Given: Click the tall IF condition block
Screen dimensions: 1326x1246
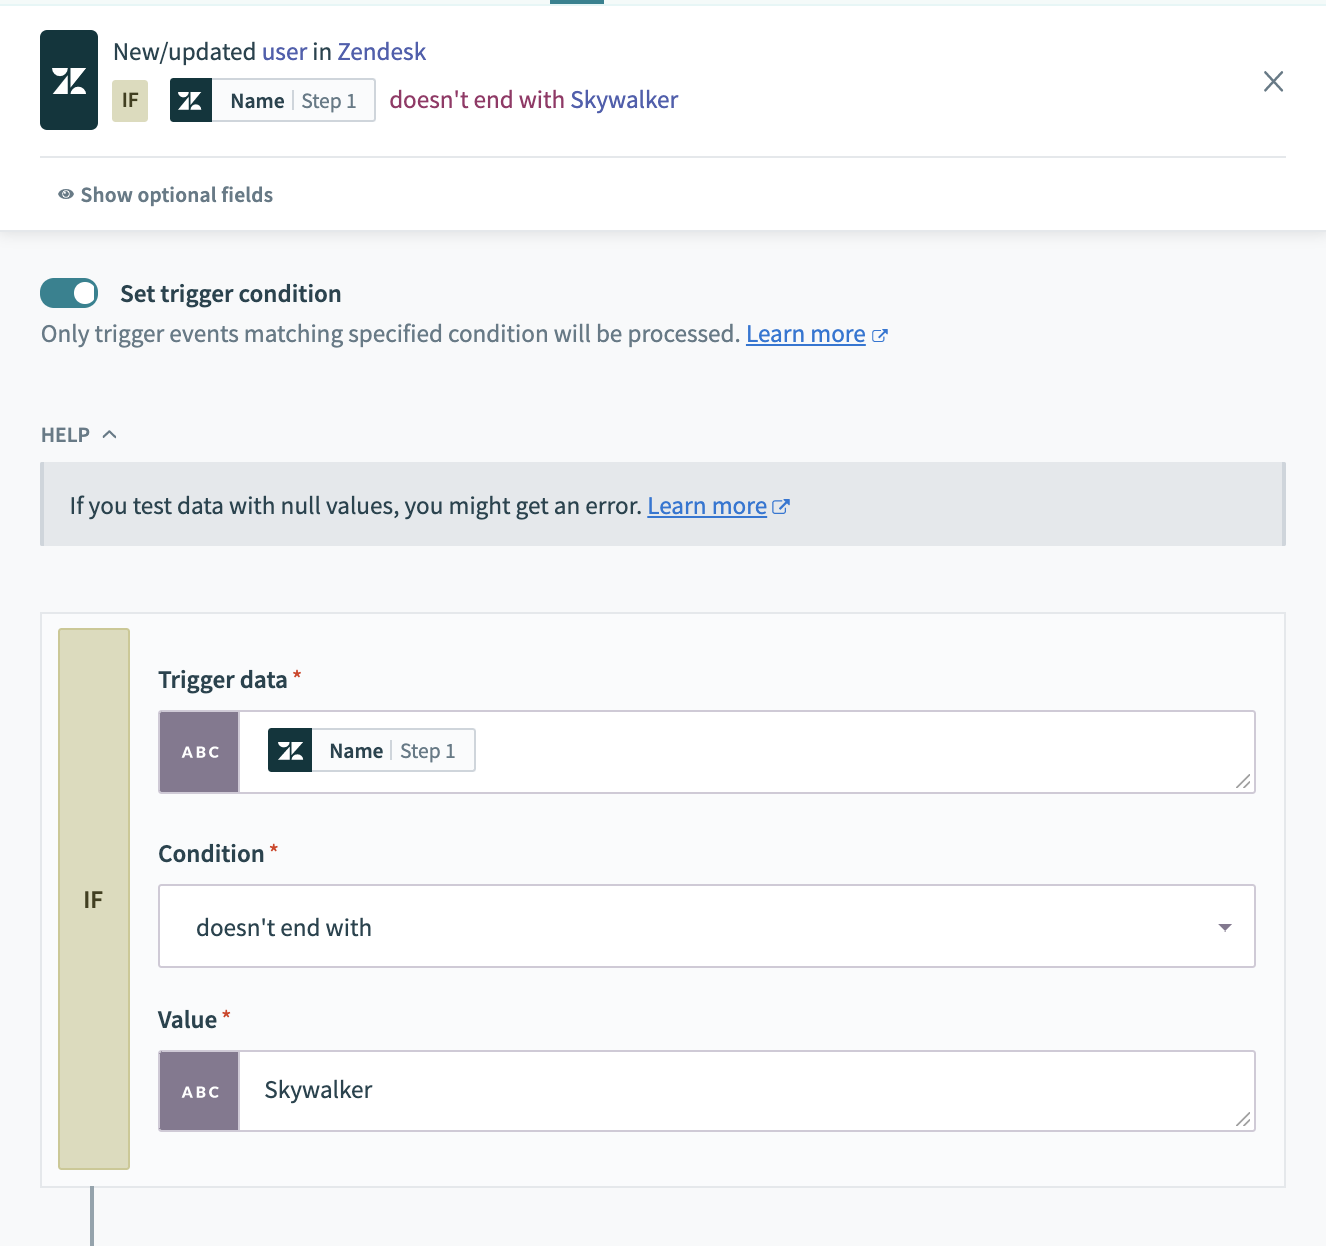Looking at the screenshot, I should point(94,899).
